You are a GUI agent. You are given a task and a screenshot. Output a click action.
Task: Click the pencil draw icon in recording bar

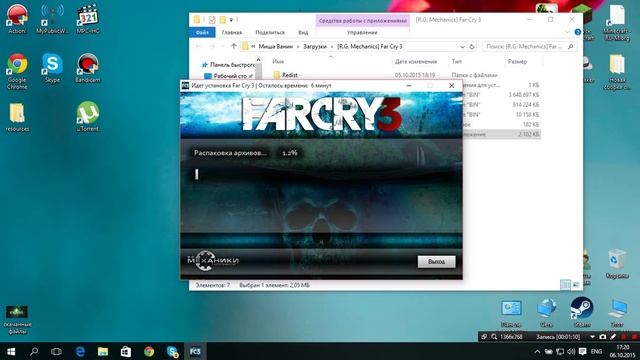pyautogui.click(x=613, y=337)
